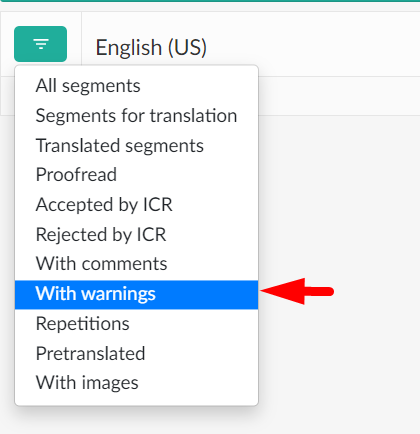Choose the Repetitions filter

(x=136, y=324)
